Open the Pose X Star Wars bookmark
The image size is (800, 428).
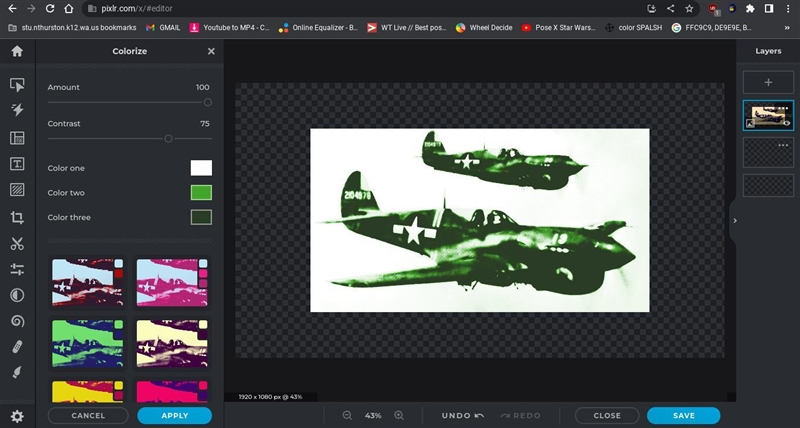pos(559,28)
